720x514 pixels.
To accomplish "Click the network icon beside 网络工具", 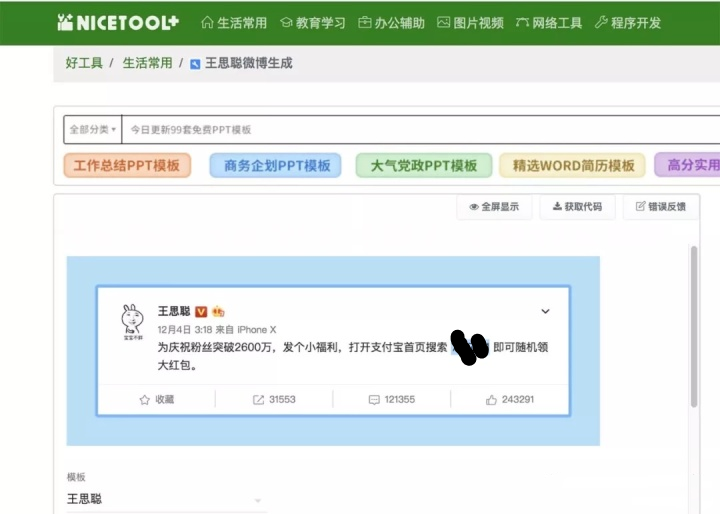I will (x=522, y=22).
